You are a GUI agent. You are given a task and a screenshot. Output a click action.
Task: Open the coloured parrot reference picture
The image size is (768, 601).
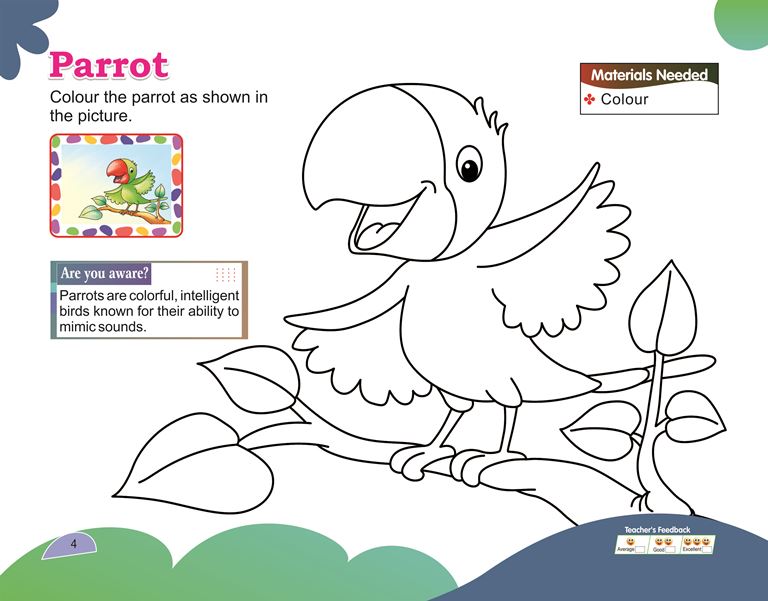pos(116,186)
